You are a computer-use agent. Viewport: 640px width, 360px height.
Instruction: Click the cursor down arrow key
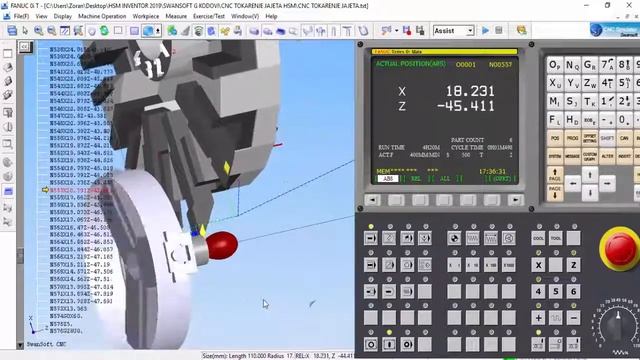590,193
